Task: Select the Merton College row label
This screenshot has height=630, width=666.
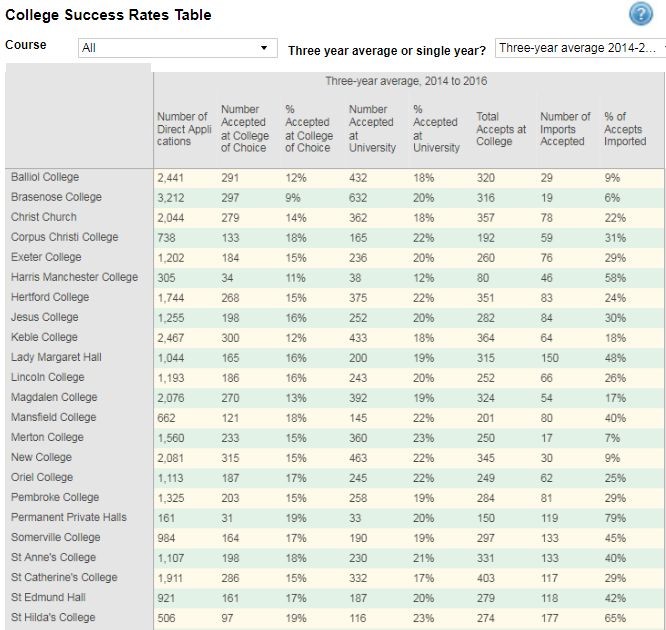Action: (x=47, y=437)
